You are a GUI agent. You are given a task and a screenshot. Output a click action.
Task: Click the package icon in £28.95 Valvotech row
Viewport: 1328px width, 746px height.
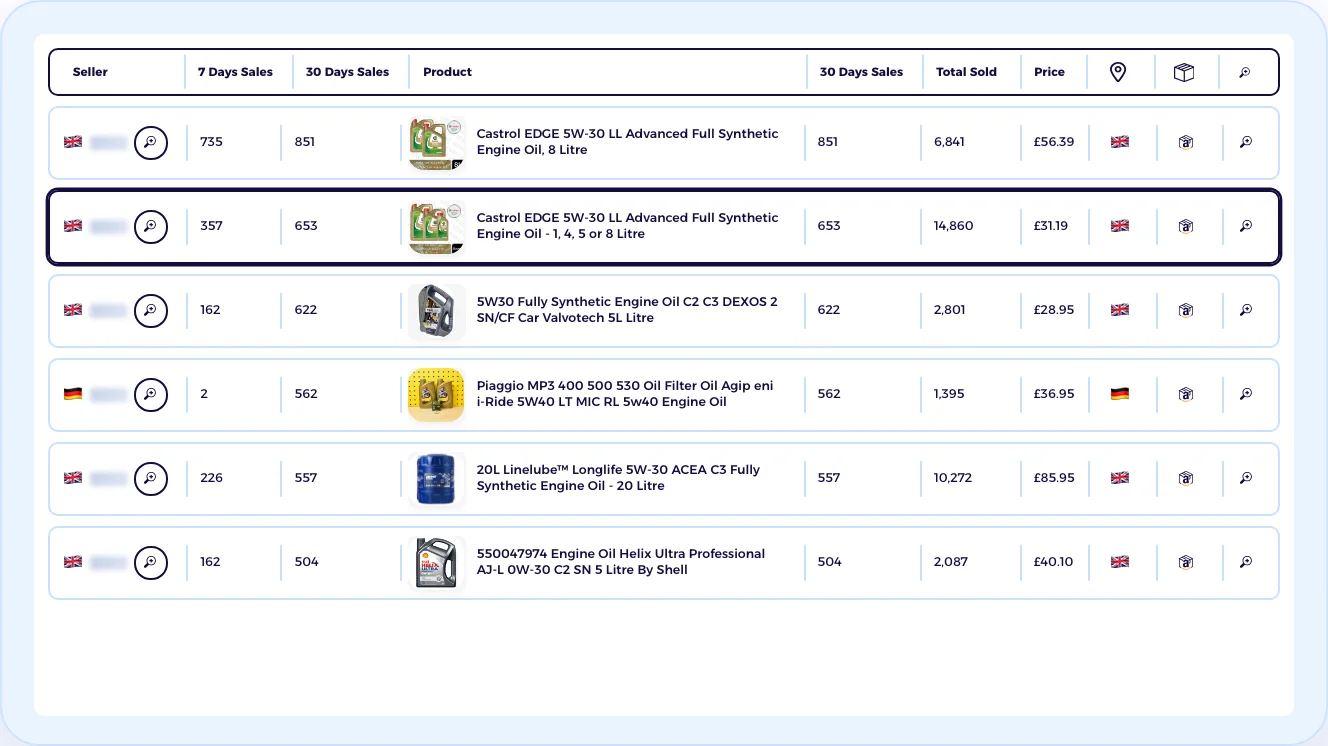click(1186, 310)
